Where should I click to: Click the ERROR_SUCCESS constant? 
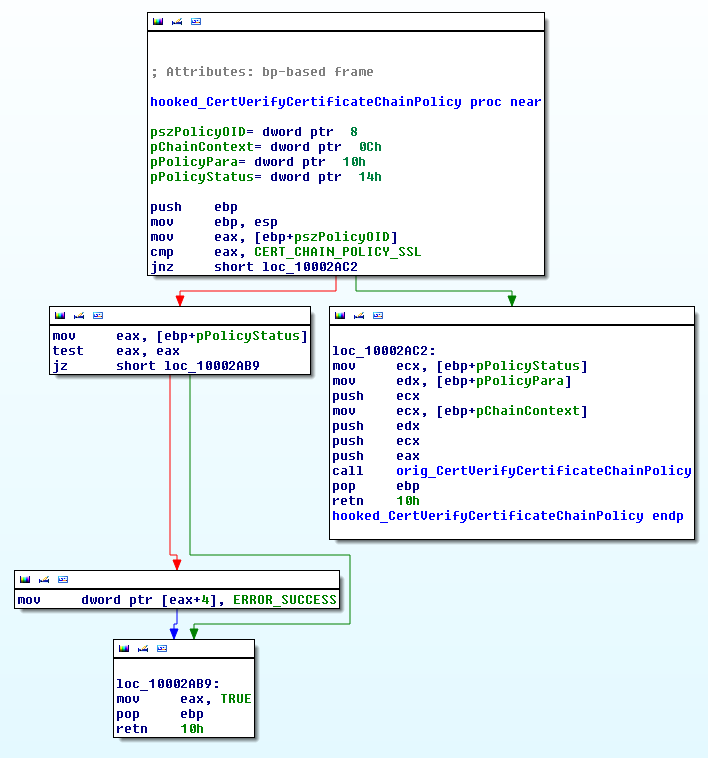point(285,600)
